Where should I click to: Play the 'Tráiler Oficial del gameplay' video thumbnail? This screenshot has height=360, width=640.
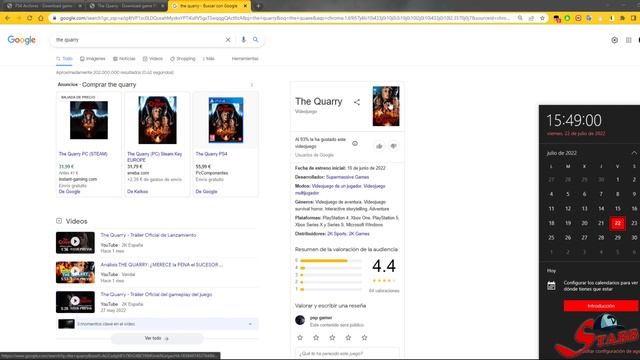coord(75,302)
